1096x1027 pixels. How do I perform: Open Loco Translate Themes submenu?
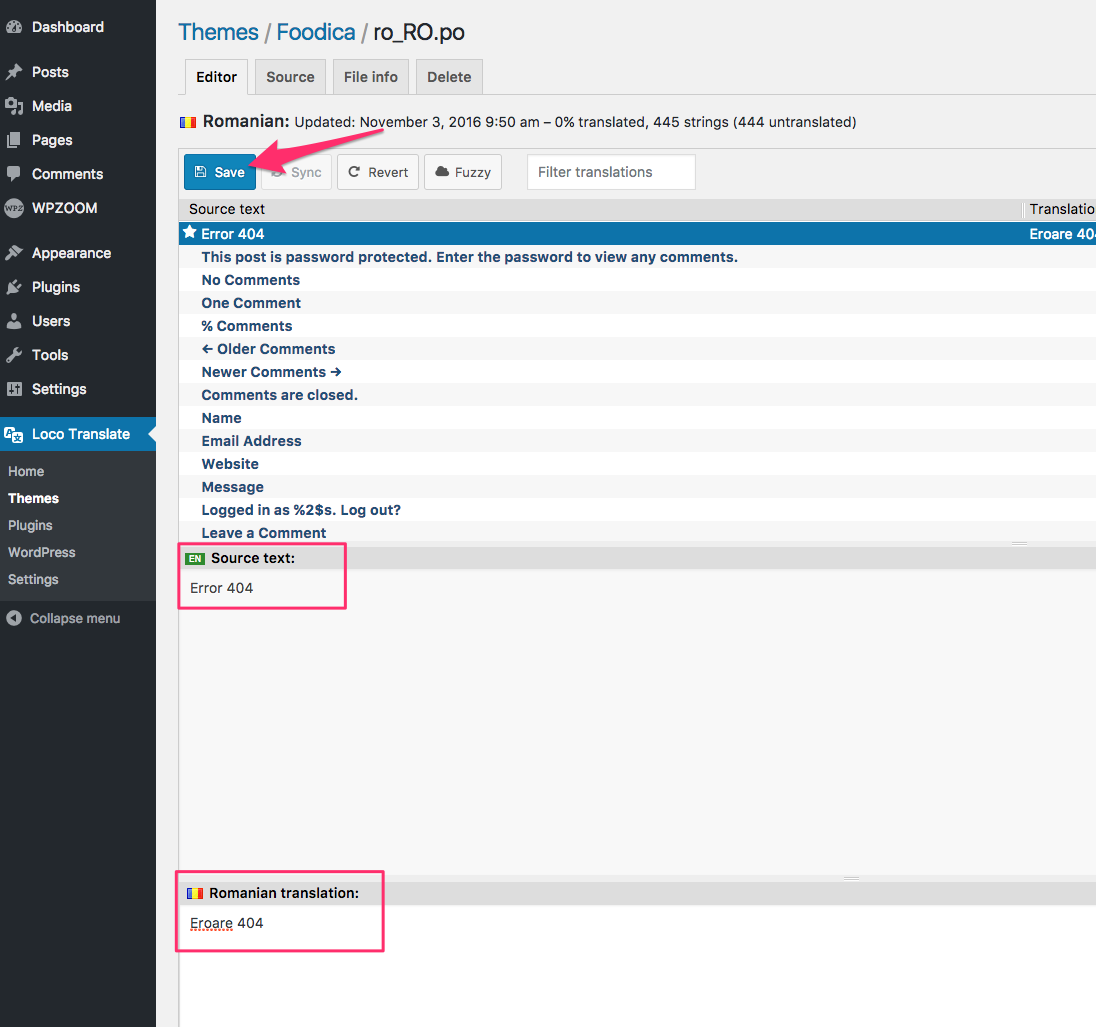(34, 498)
